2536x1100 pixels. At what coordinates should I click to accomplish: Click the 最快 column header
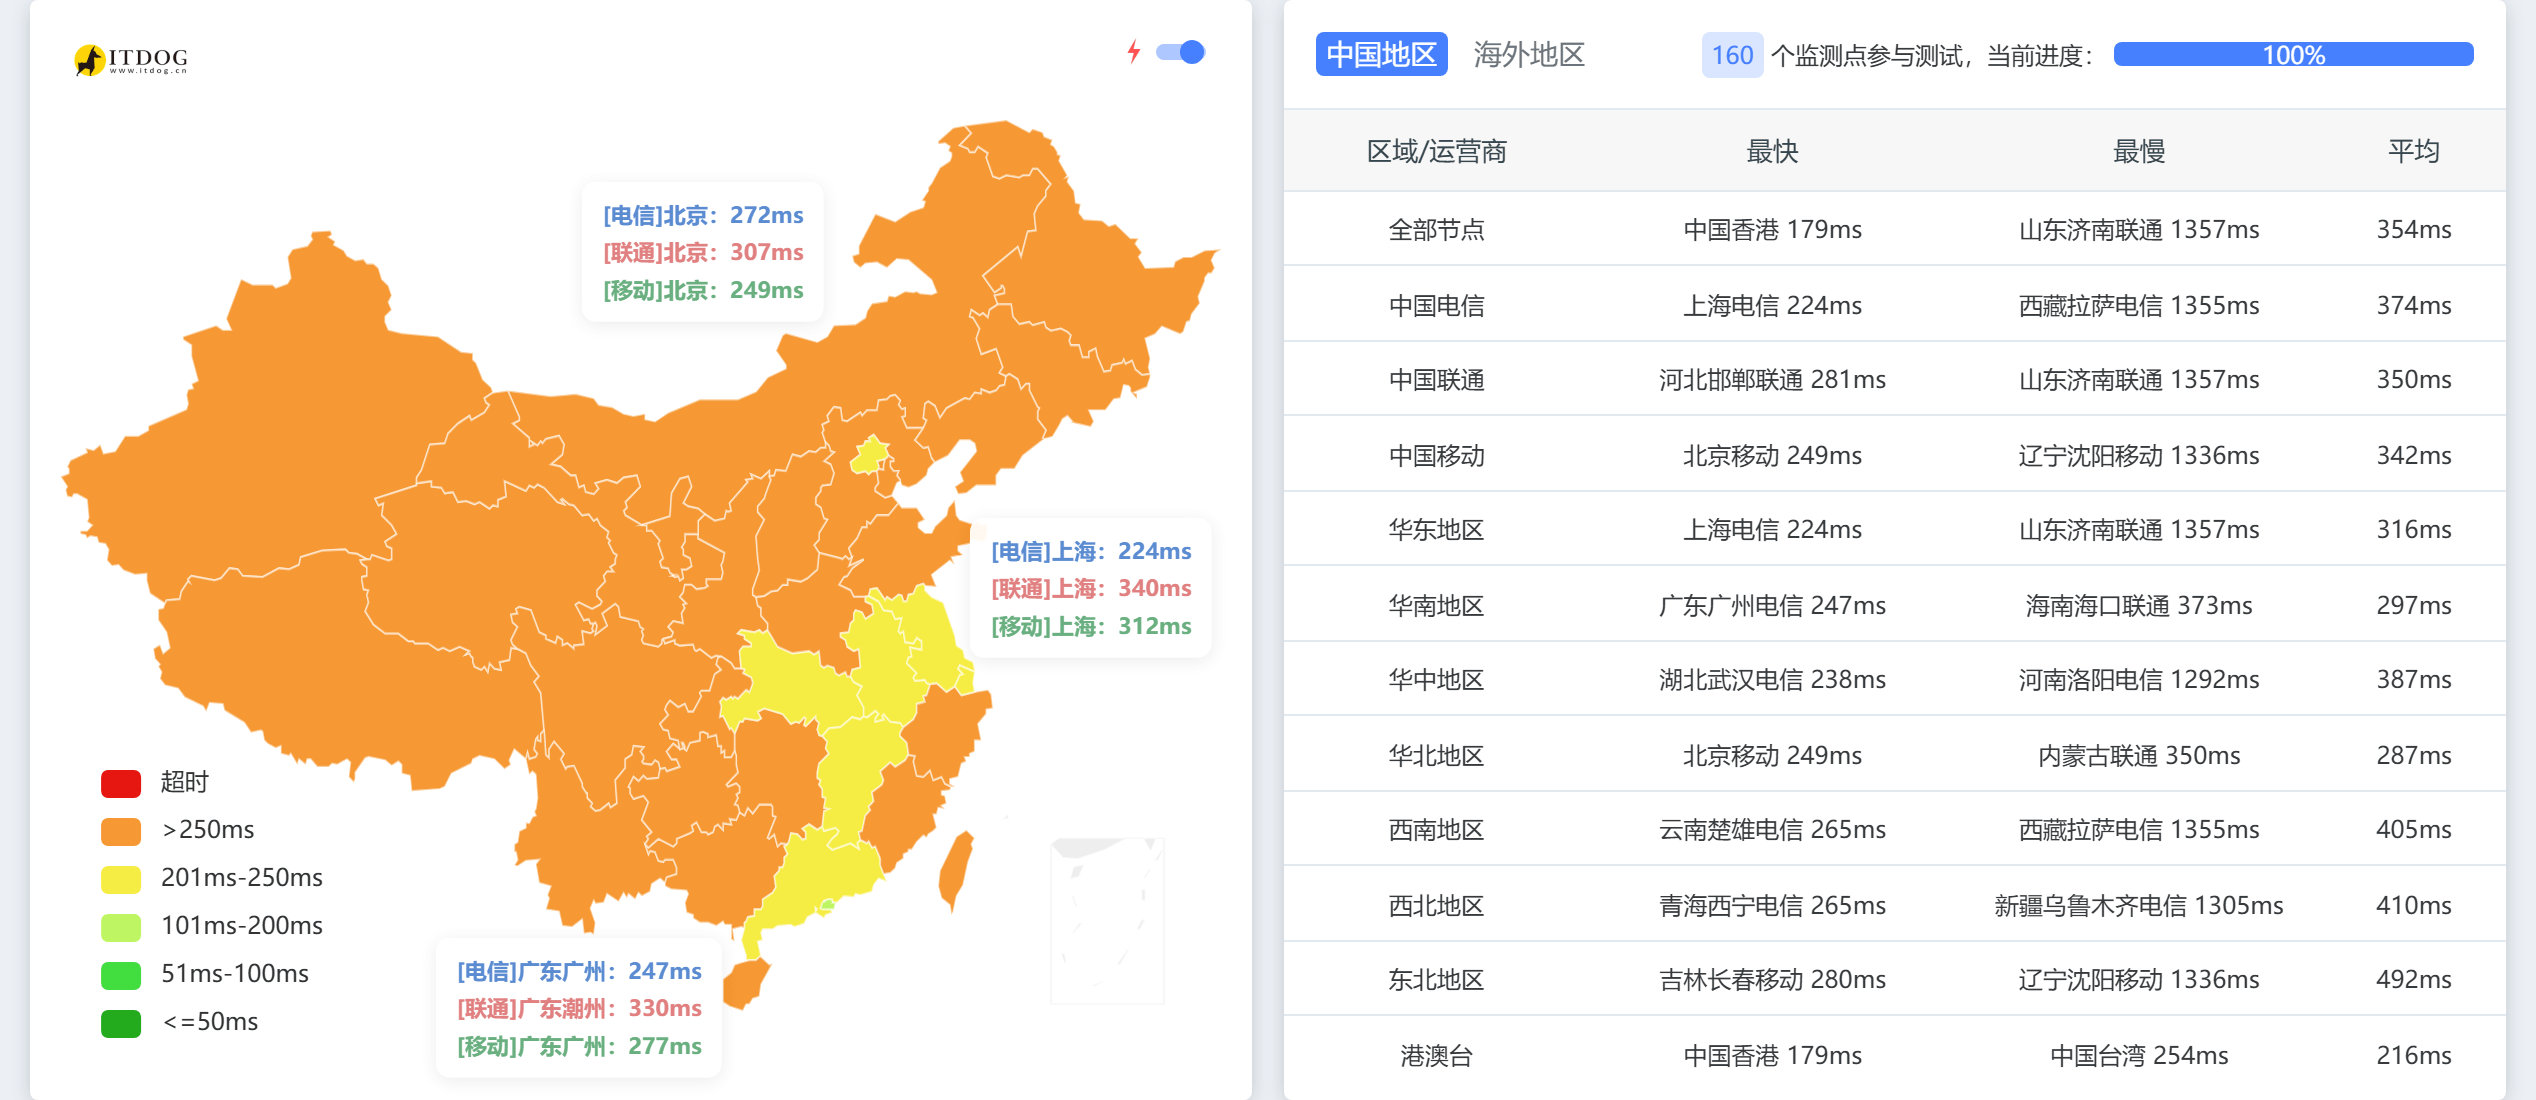tap(1772, 151)
